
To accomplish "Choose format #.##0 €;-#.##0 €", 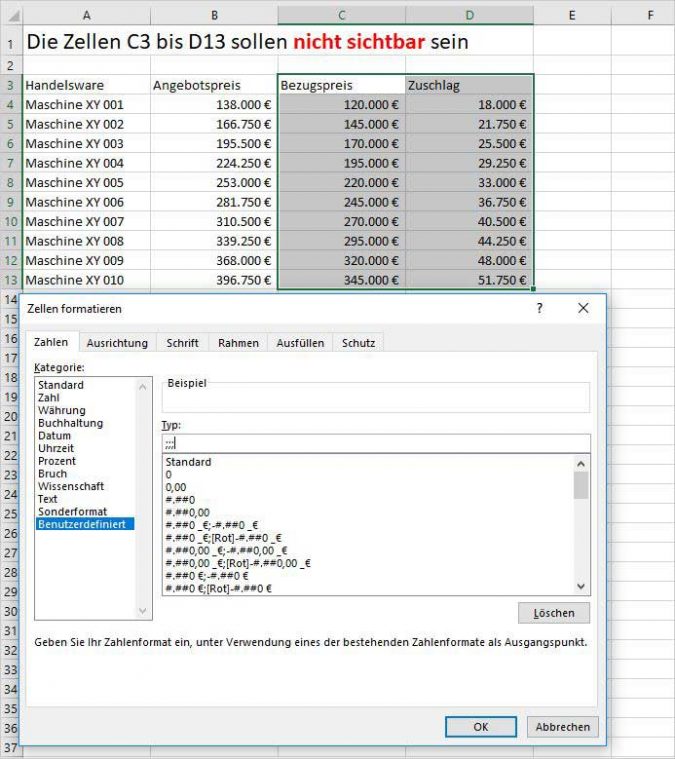I will click(207, 576).
